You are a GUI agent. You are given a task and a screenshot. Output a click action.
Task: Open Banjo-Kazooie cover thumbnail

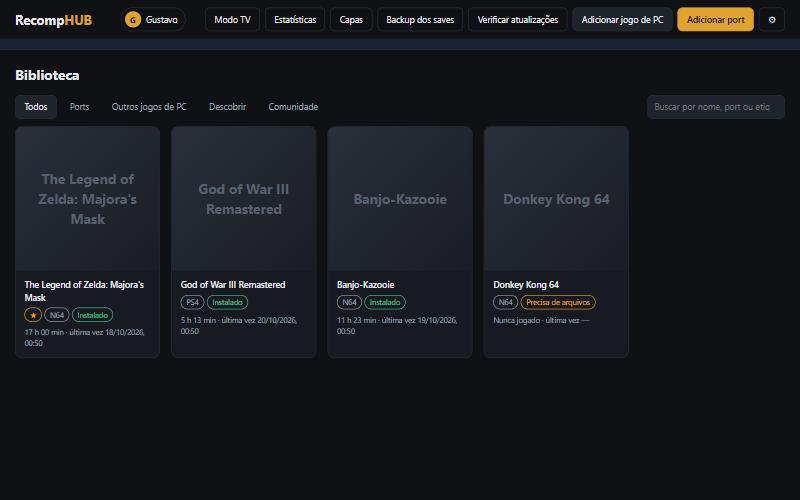click(x=400, y=199)
